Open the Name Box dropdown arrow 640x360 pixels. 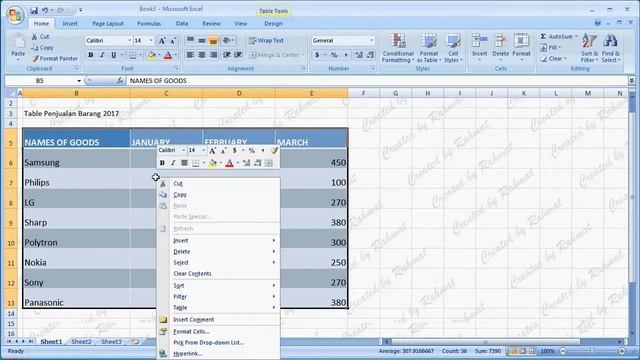click(x=79, y=81)
